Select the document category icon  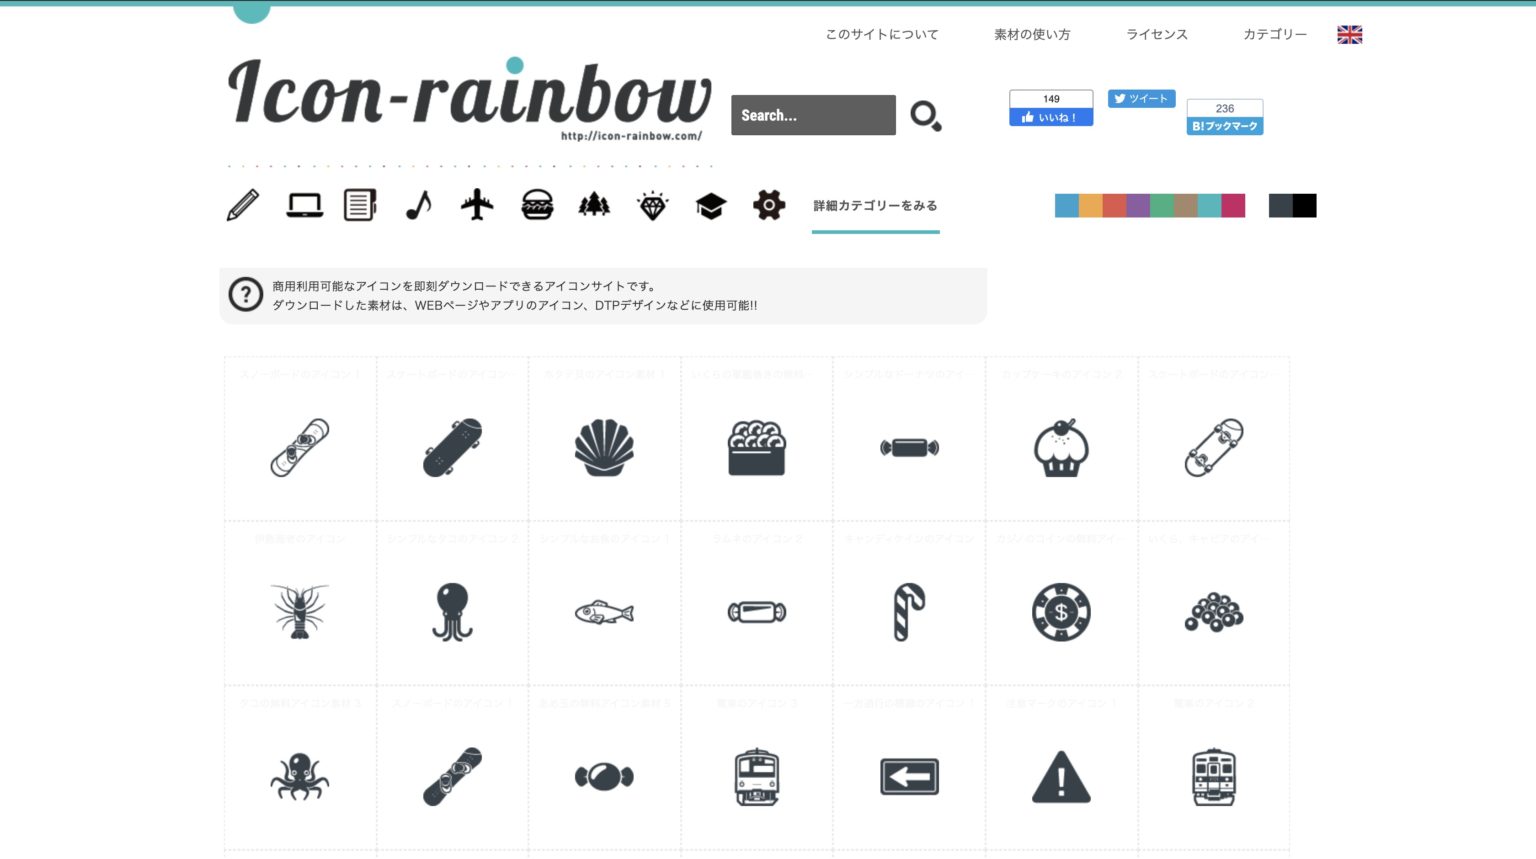360,204
